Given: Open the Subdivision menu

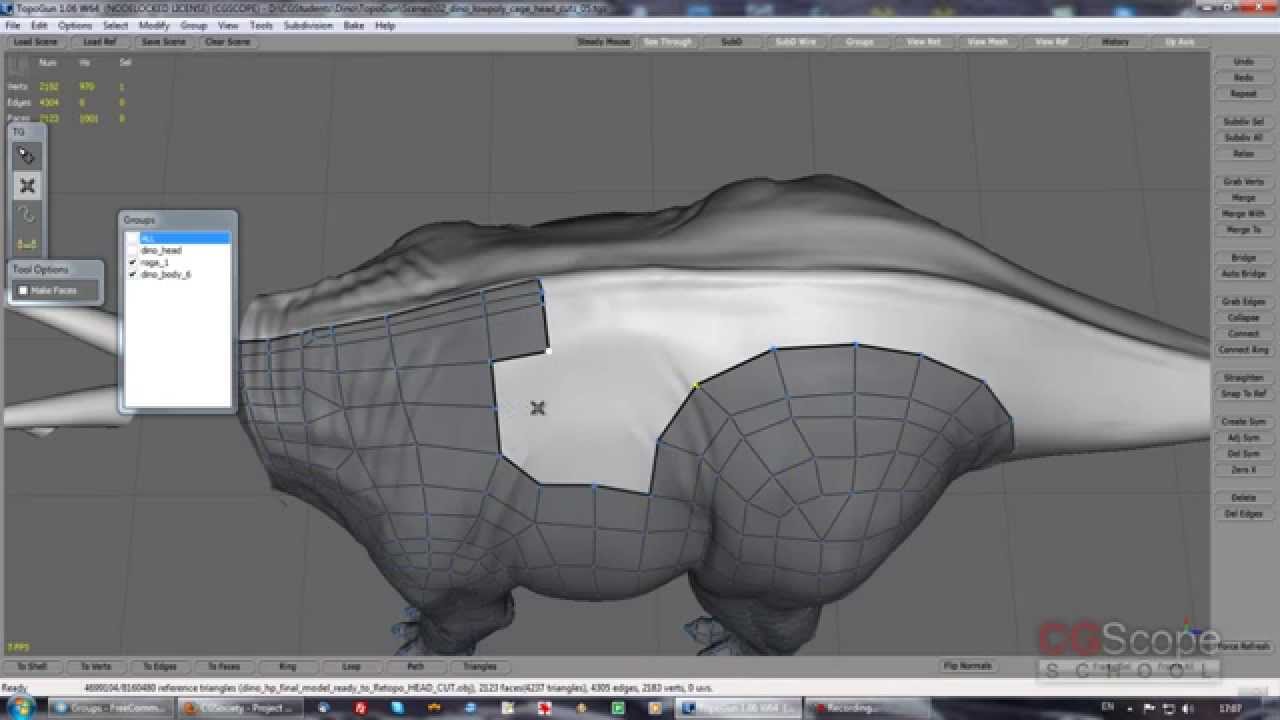Looking at the screenshot, I should tap(308, 25).
